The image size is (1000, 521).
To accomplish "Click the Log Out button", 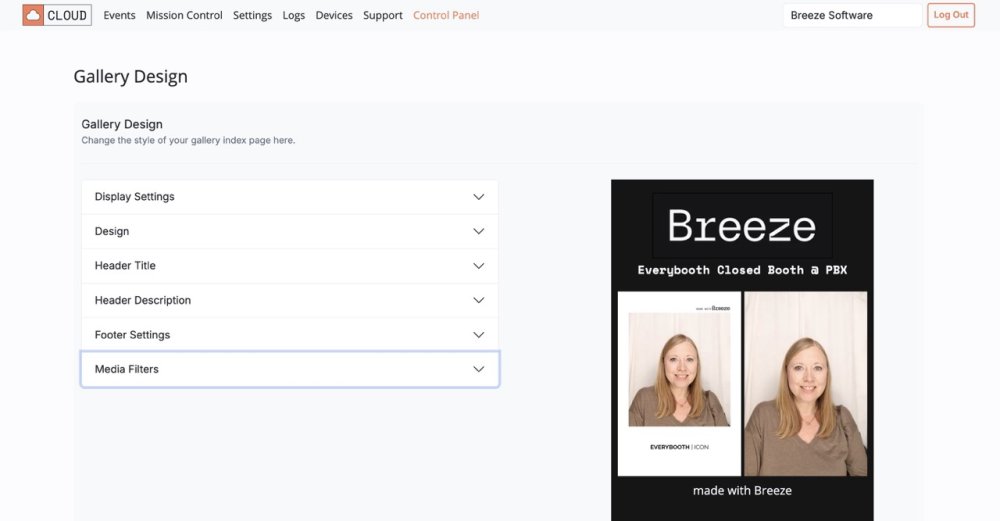I will point(951,15).
